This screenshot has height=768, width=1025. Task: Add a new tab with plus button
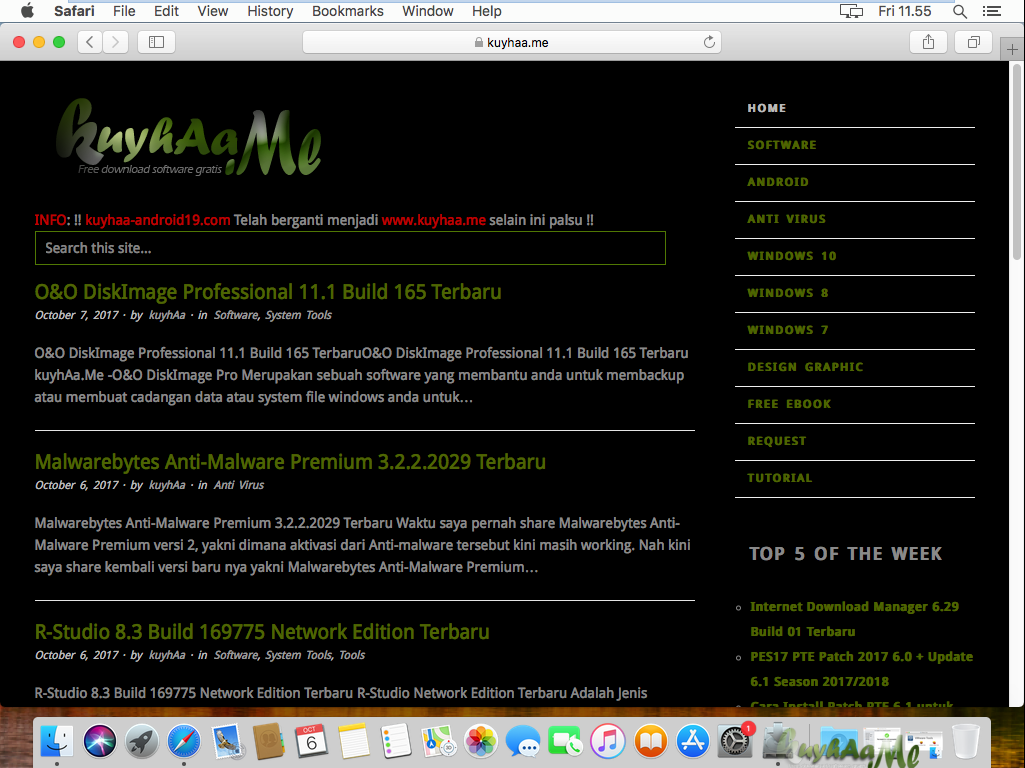click(x=1012, y=50)
